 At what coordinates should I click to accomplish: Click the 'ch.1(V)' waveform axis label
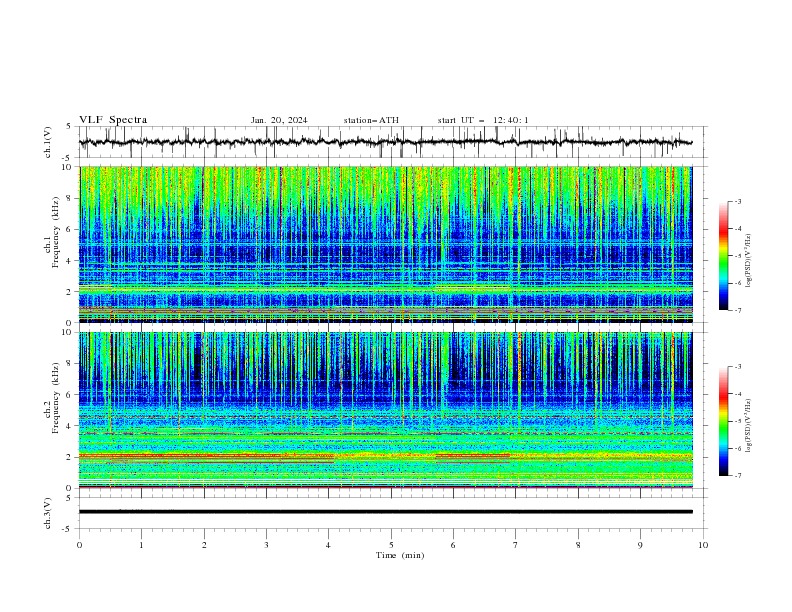coord(47,142)
